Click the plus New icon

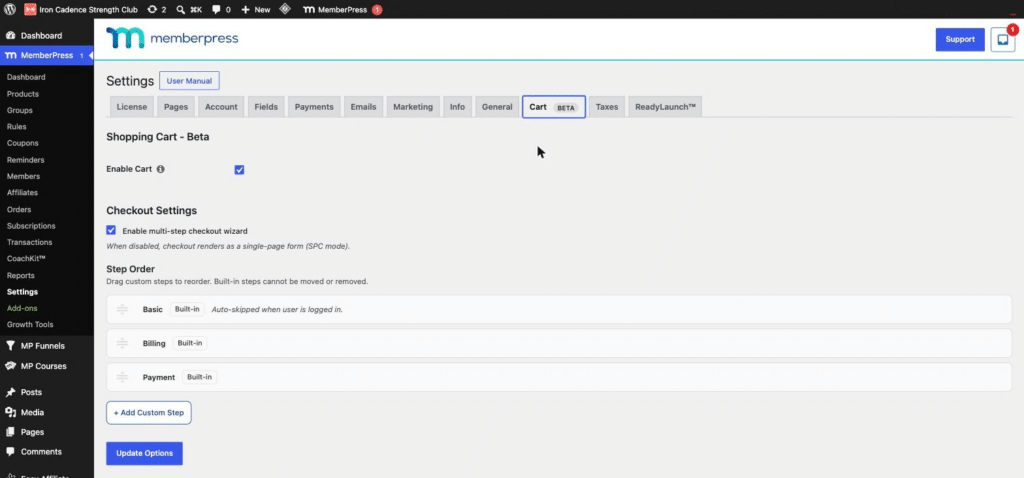[246, 10]
